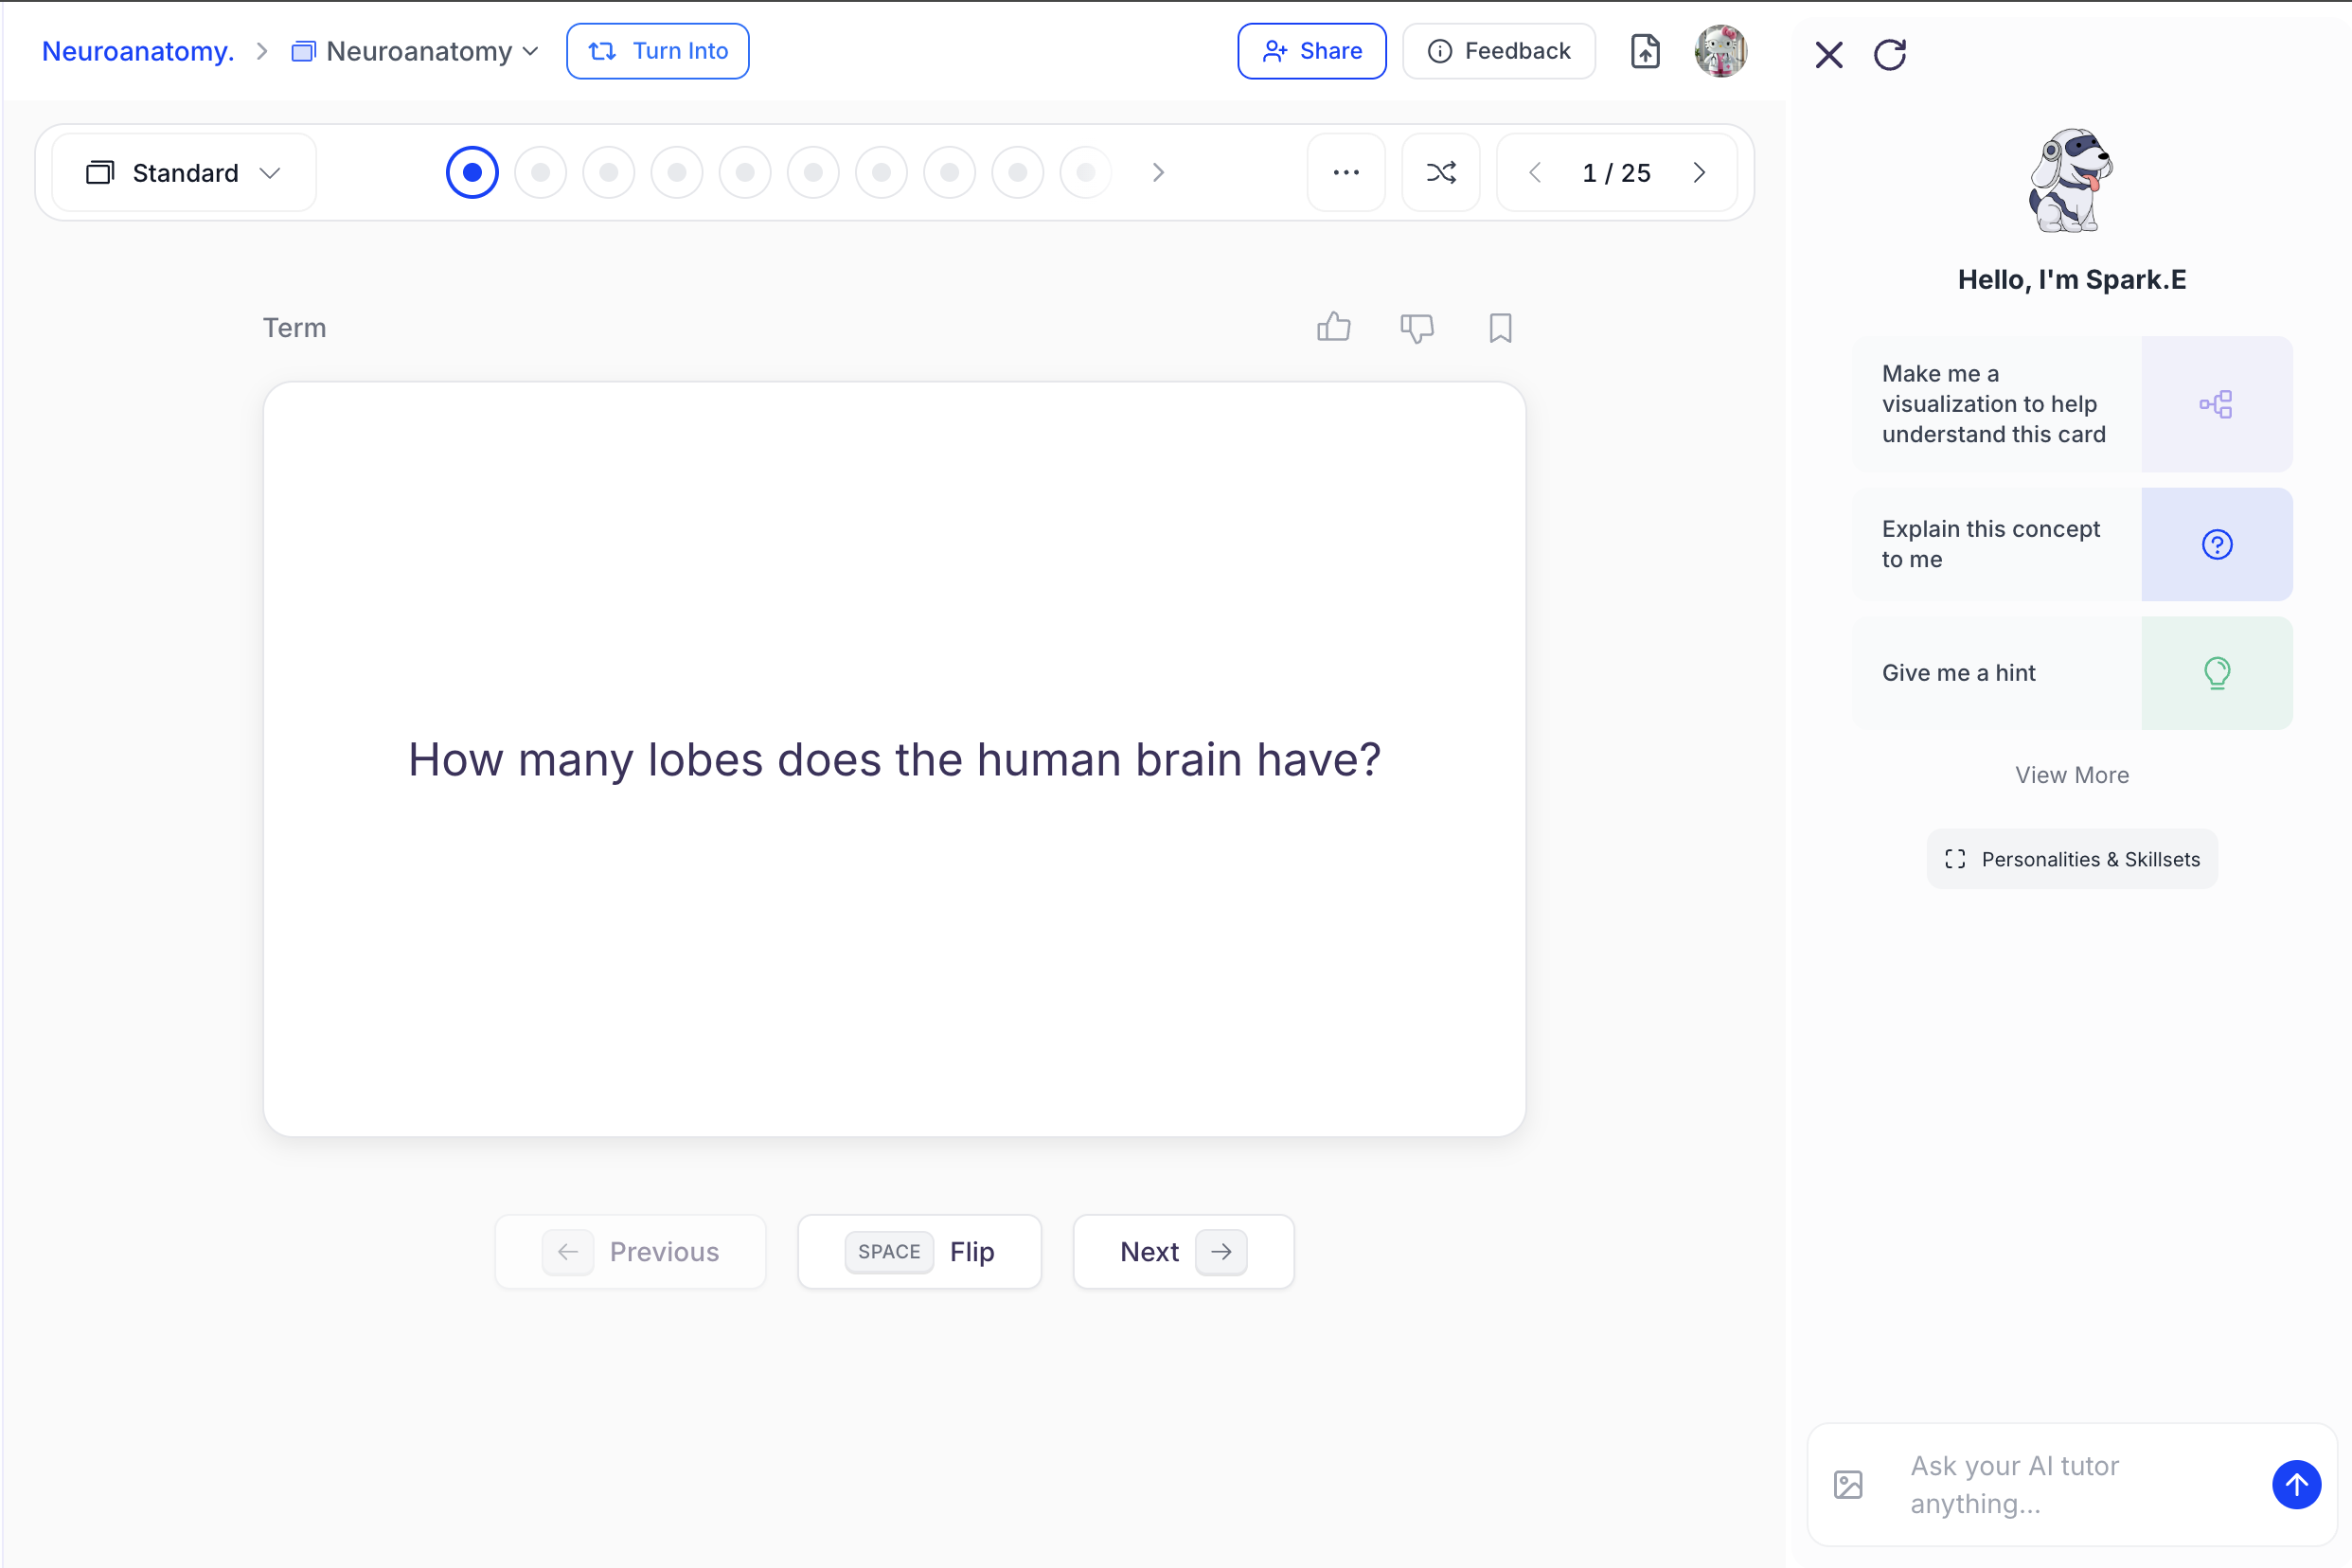2352x1568 pixels.
Task: Select the first highlighted progress dot
Action: (x=472, y=173)
